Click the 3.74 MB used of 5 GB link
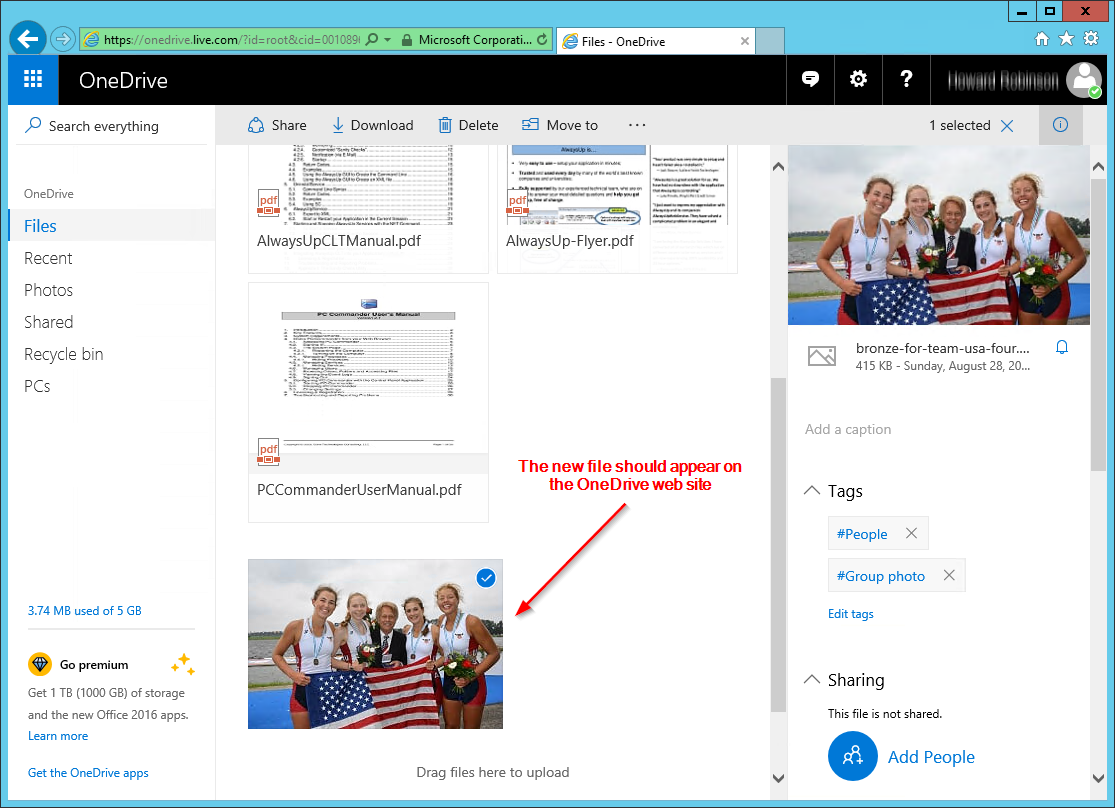This screenshot has height=808, width=1115. click(x=85, y=610)
